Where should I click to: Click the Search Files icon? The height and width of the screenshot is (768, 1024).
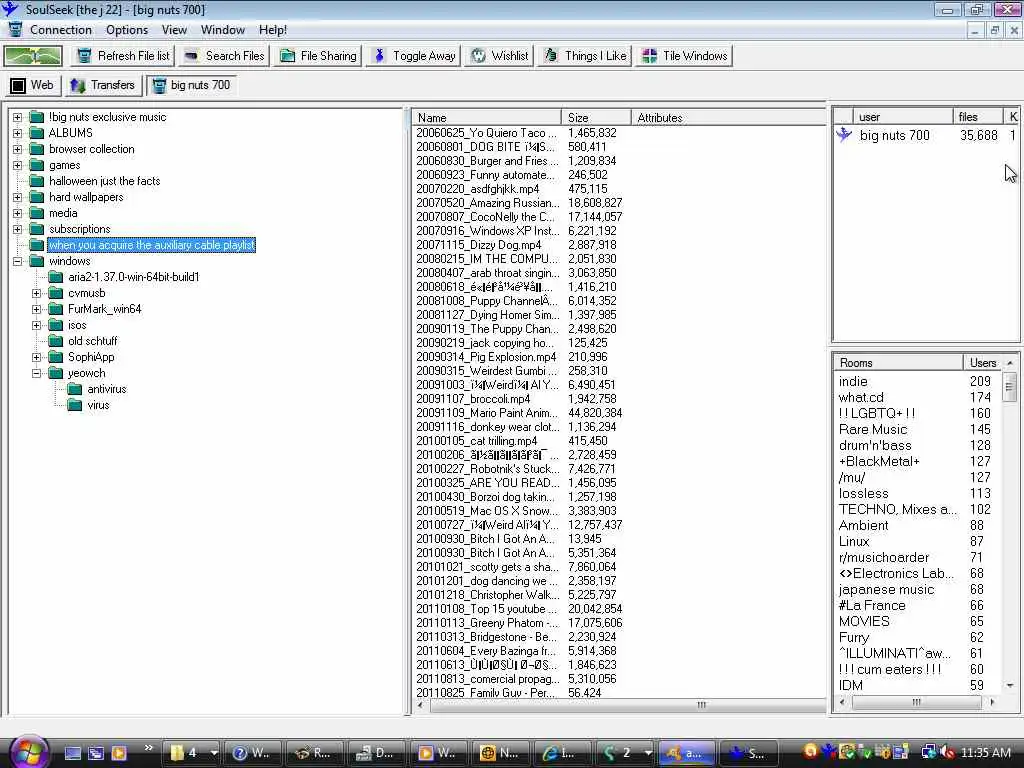(x=191, y=56)
